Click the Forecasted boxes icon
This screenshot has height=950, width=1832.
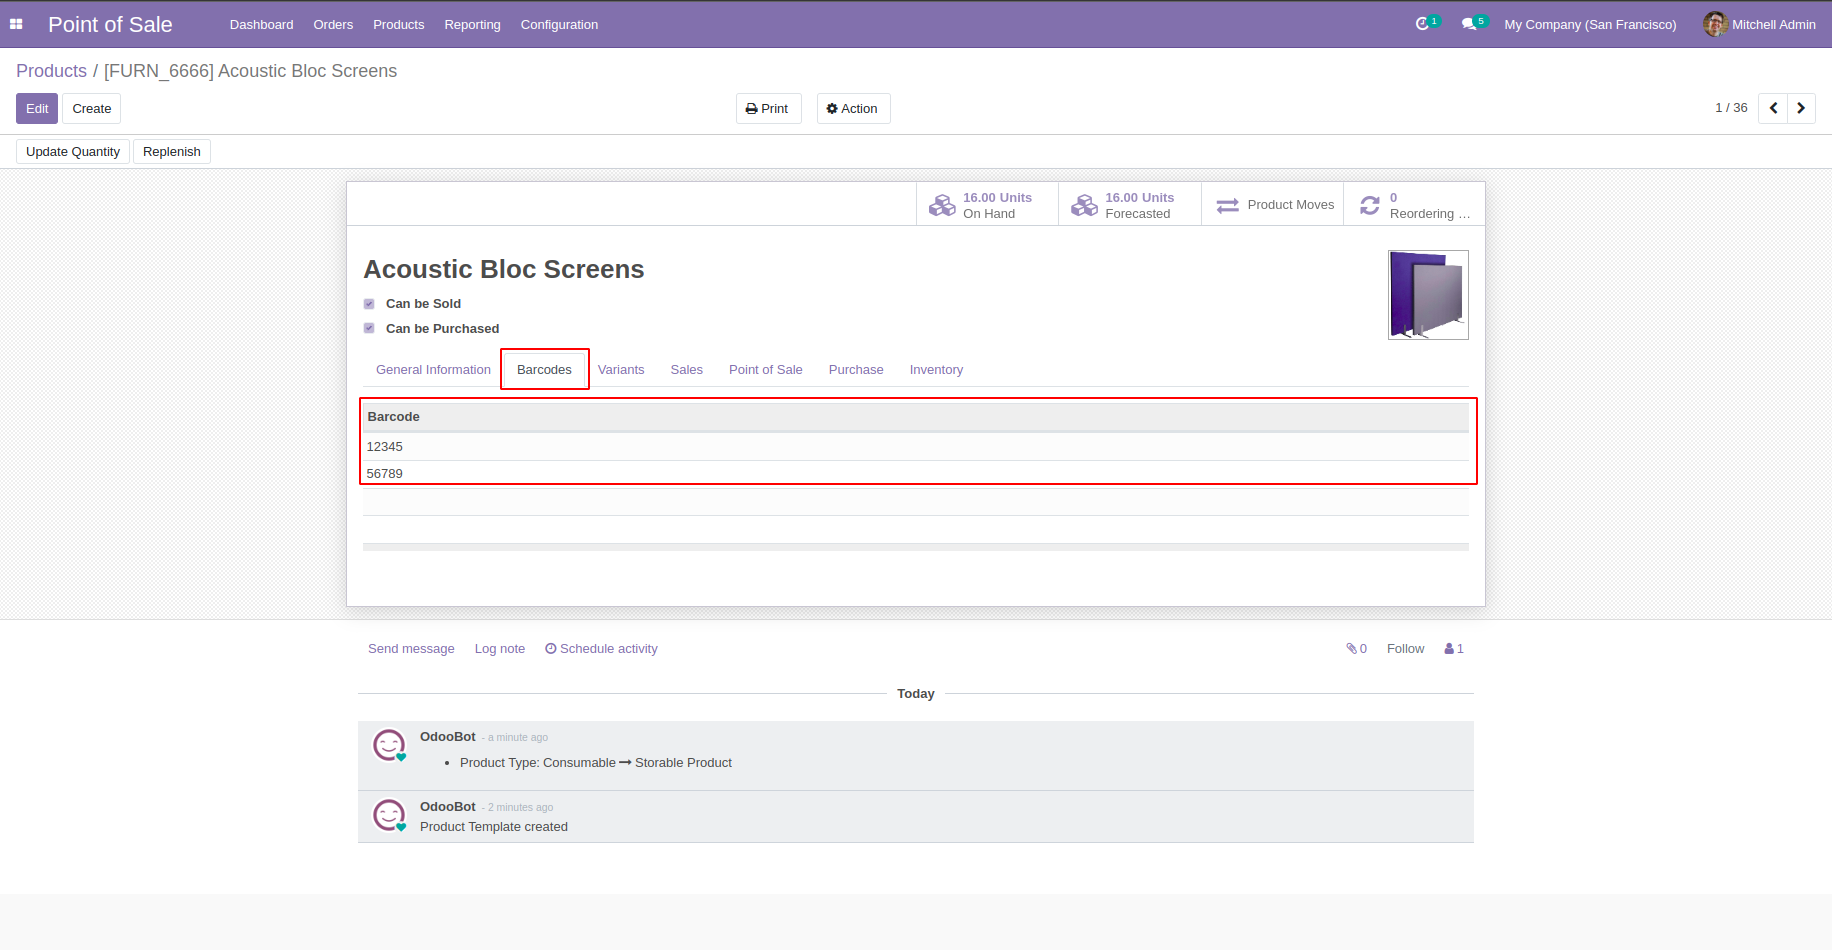[1084, 205]
